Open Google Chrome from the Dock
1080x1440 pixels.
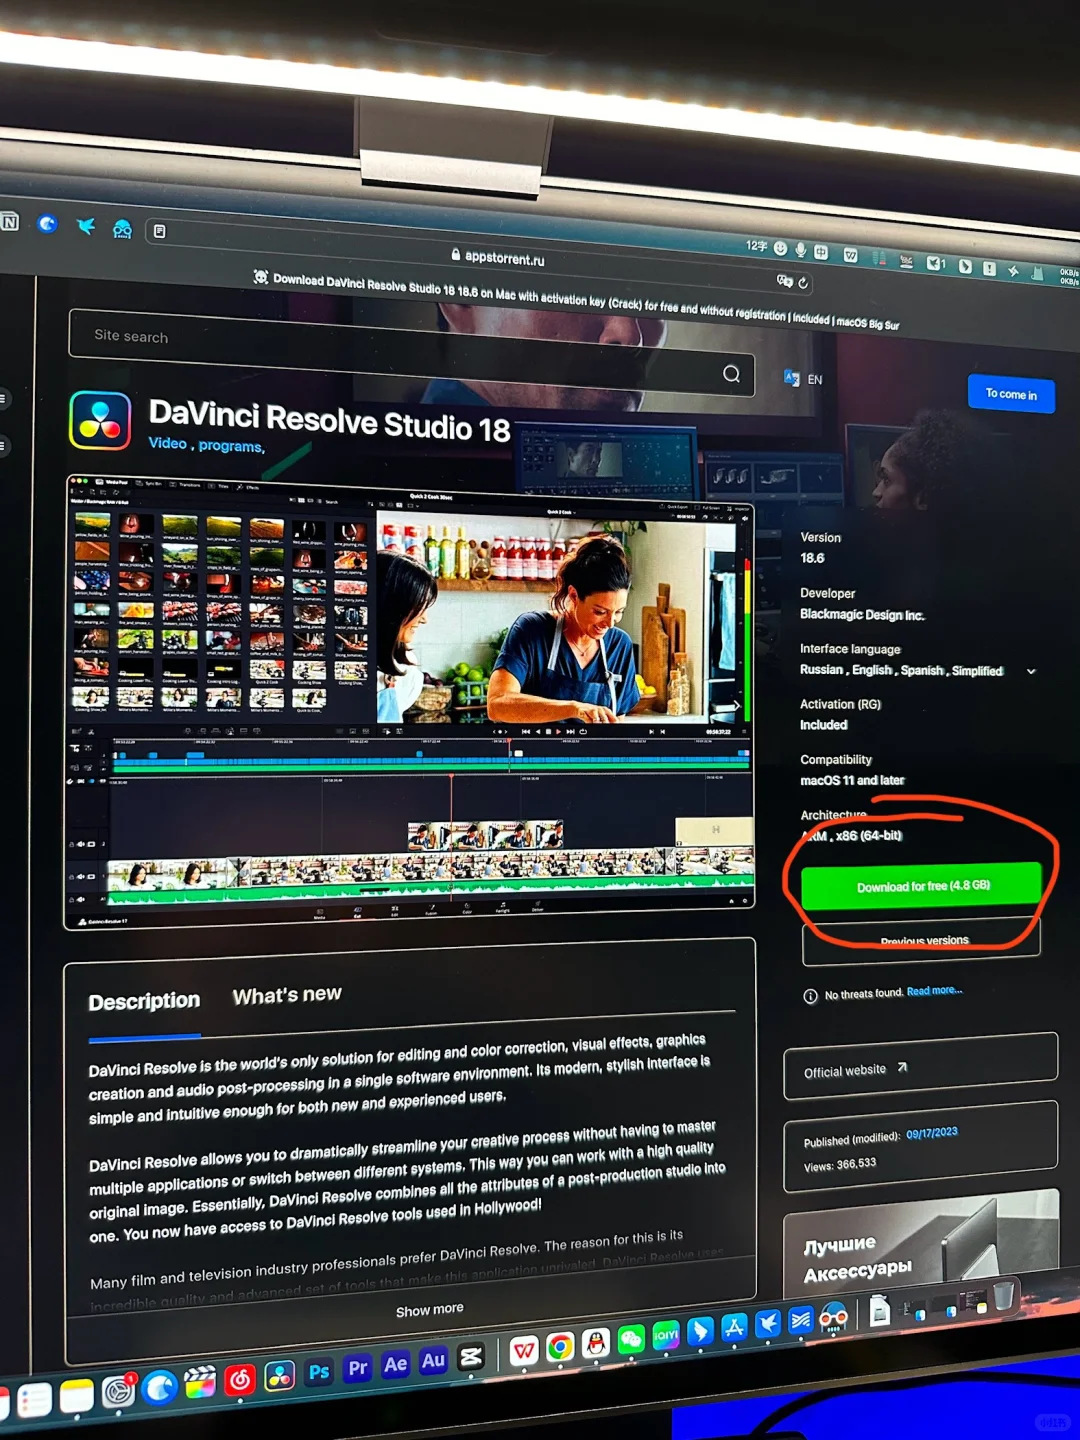560,1348
